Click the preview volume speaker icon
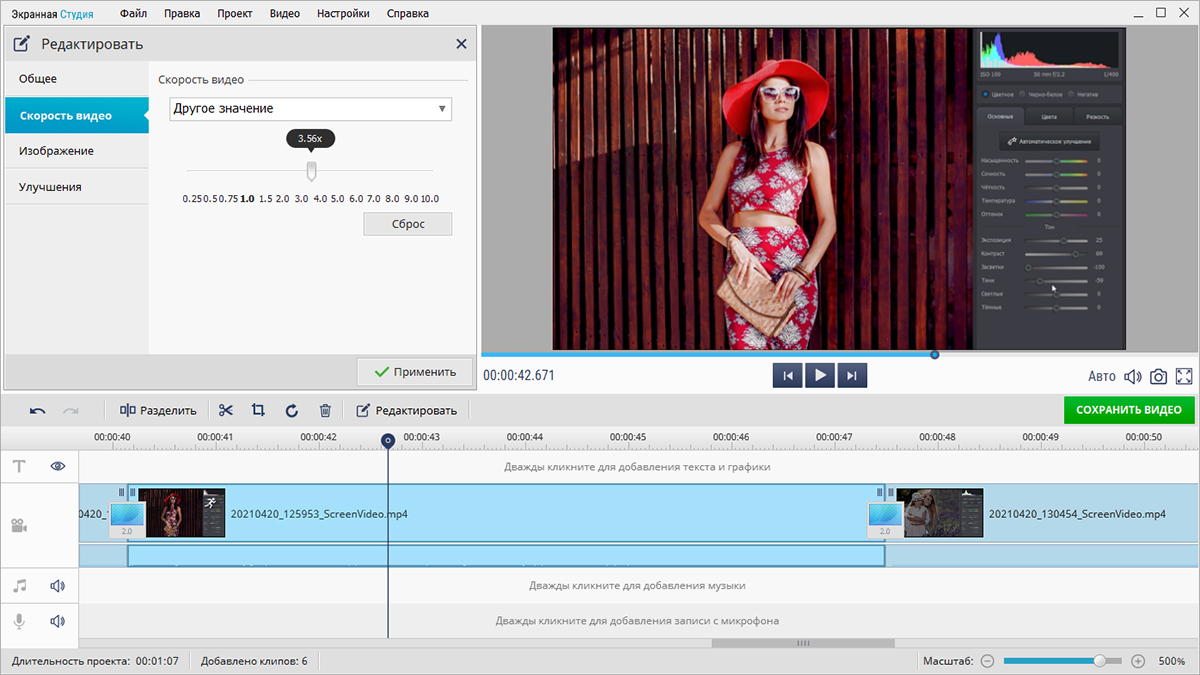The width and height of the screenshot is (1200, 675). point(1132,377)
